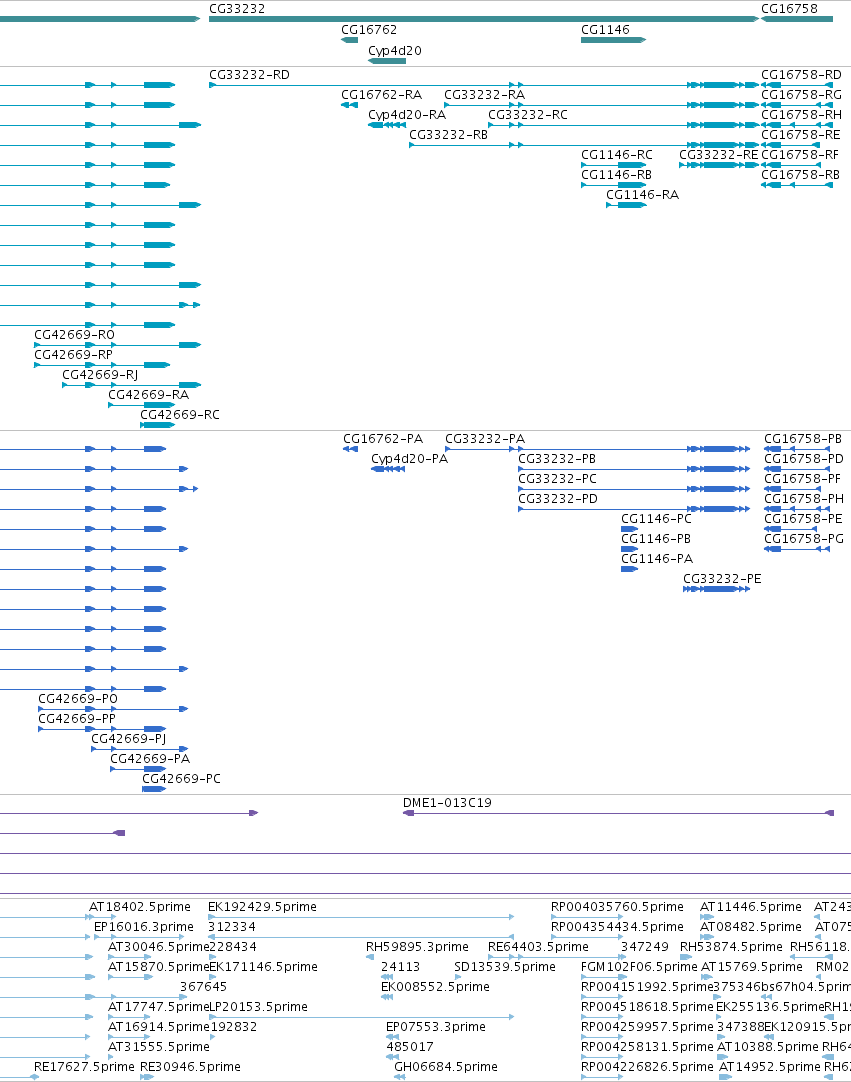Click protein CG1146-PC
The height and width of the screenshot is (1082, 851).
(656, 519)
